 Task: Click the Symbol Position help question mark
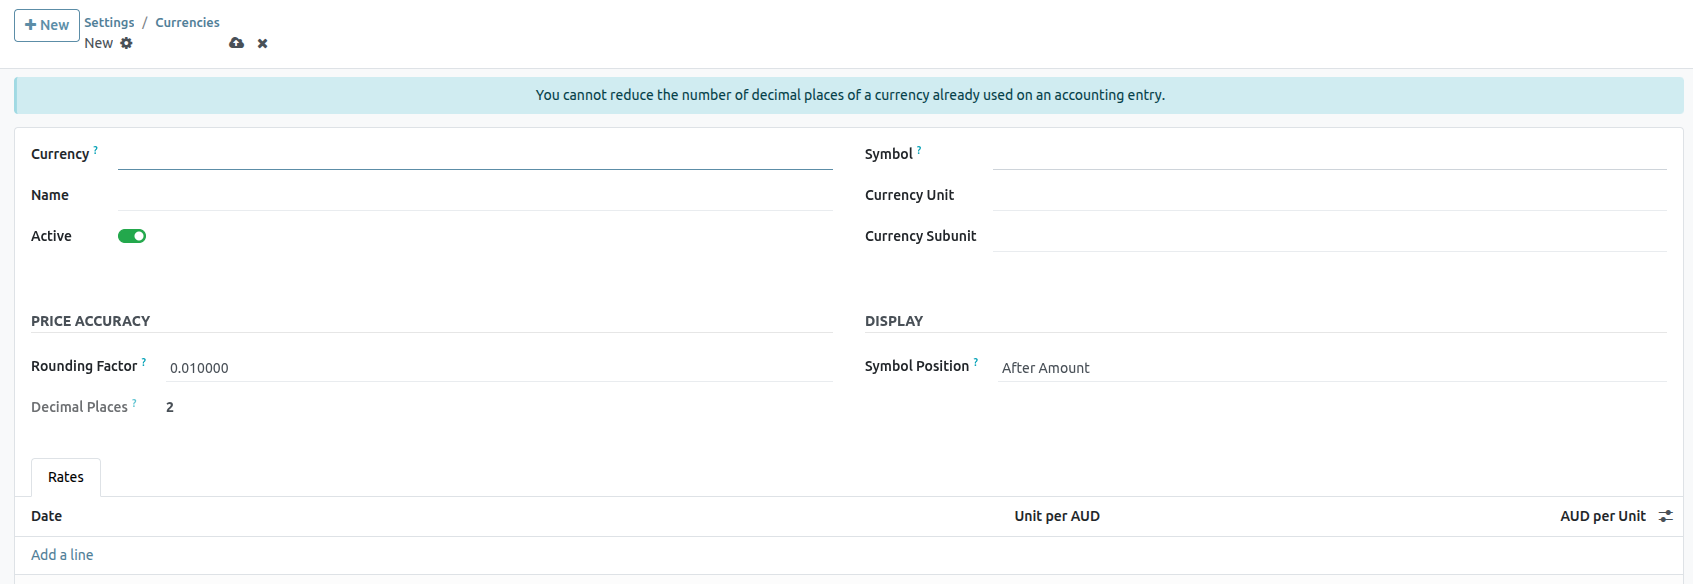tap(976, 362)
